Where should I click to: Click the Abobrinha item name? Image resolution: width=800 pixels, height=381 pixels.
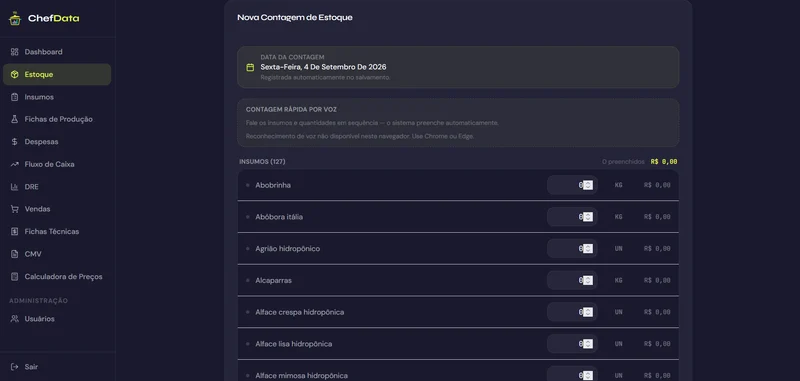(273, 185)
